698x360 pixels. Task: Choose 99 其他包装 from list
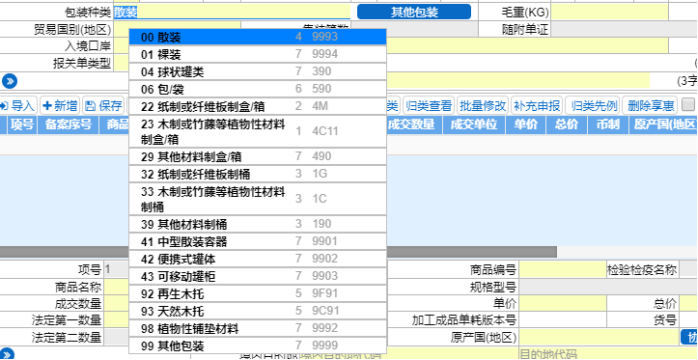point(257,345)
